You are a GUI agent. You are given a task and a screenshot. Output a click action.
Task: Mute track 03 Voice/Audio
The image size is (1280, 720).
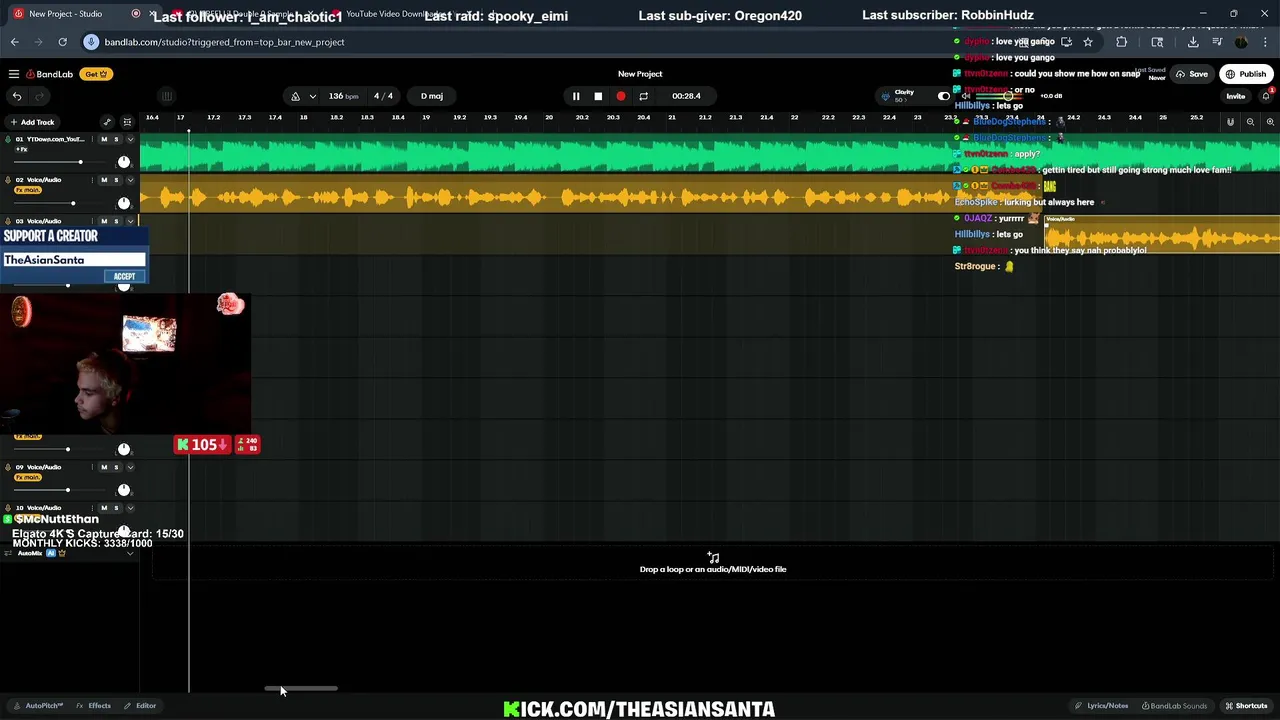tap(104, 221)
